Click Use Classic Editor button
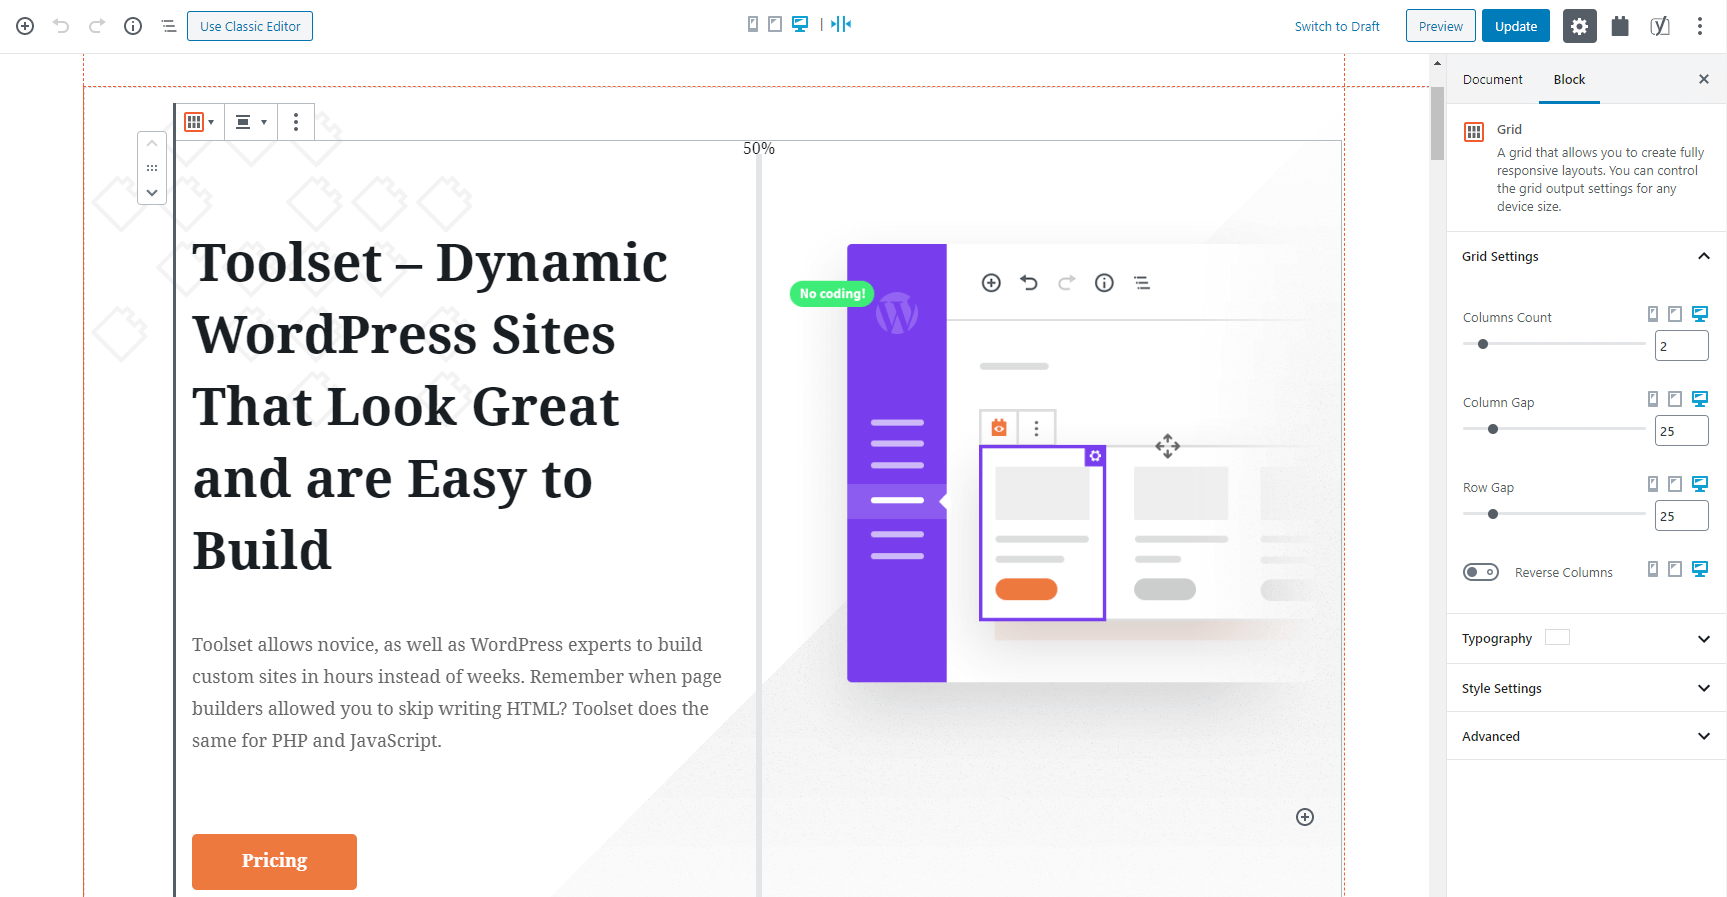 click(250, 26)
